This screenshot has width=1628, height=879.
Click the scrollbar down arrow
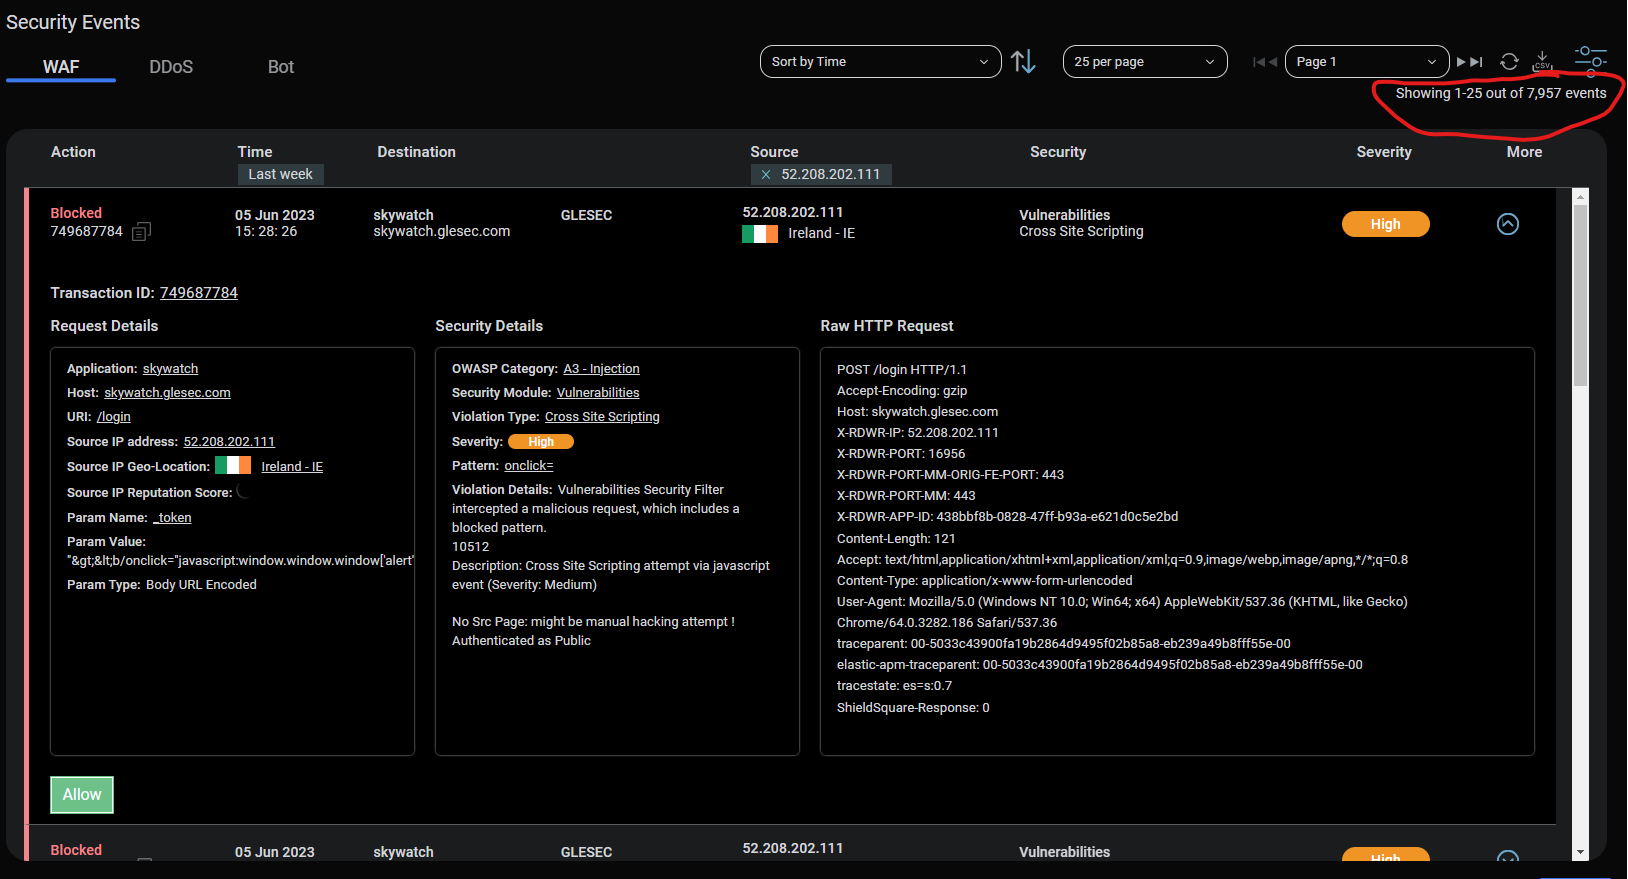(1580, 852)
